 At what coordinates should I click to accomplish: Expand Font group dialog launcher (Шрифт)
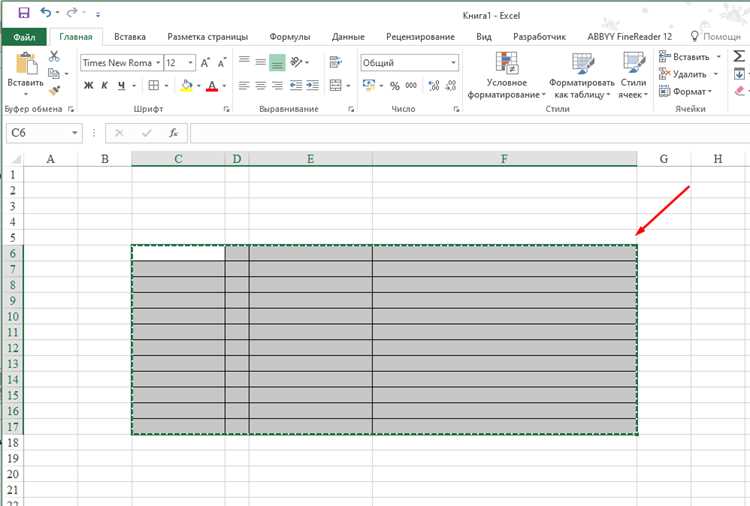(226, 109)
